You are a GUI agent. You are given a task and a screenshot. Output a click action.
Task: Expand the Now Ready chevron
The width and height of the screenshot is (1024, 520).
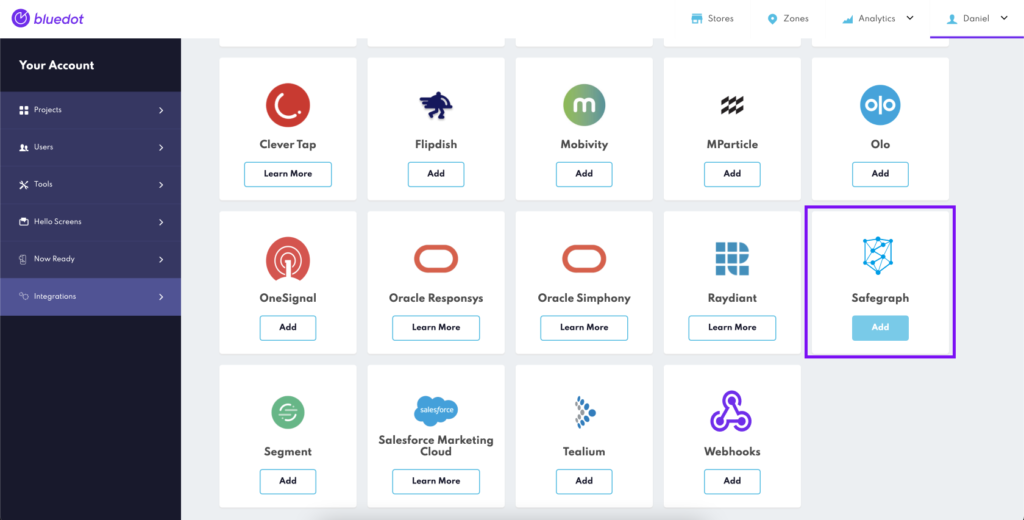(x=161, y=259)
